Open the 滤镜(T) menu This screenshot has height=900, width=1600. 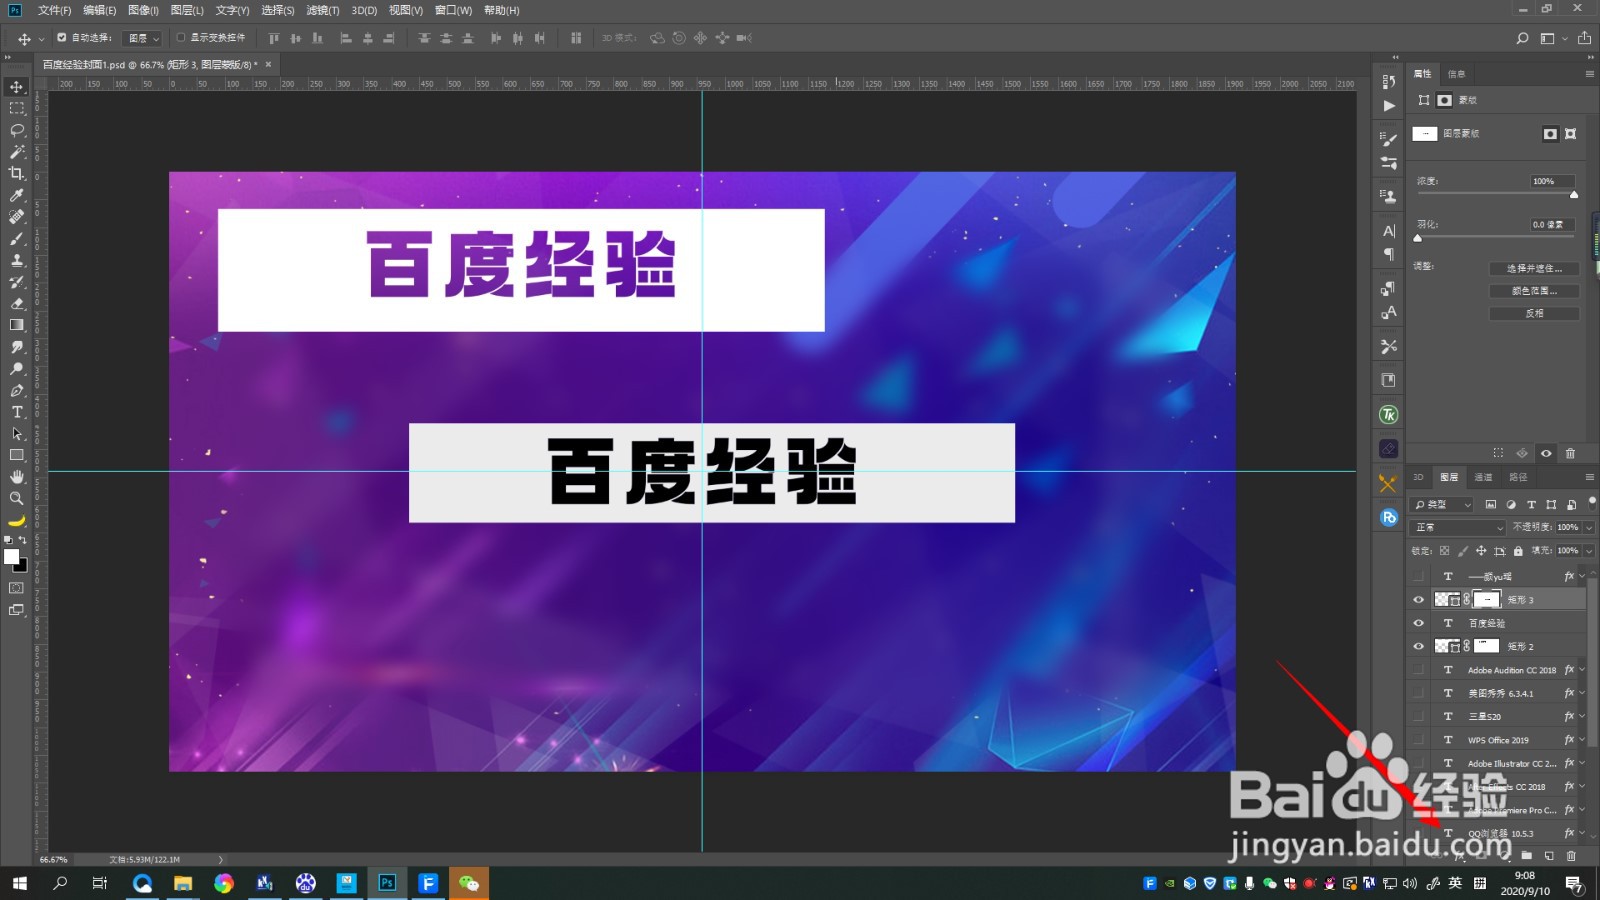coord(322,10)
